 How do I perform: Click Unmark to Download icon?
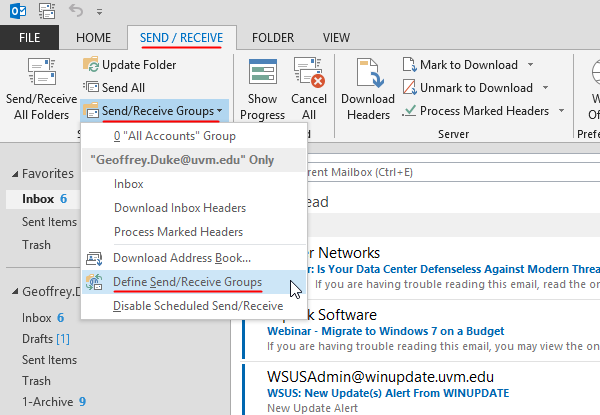[x=409, y=87]
